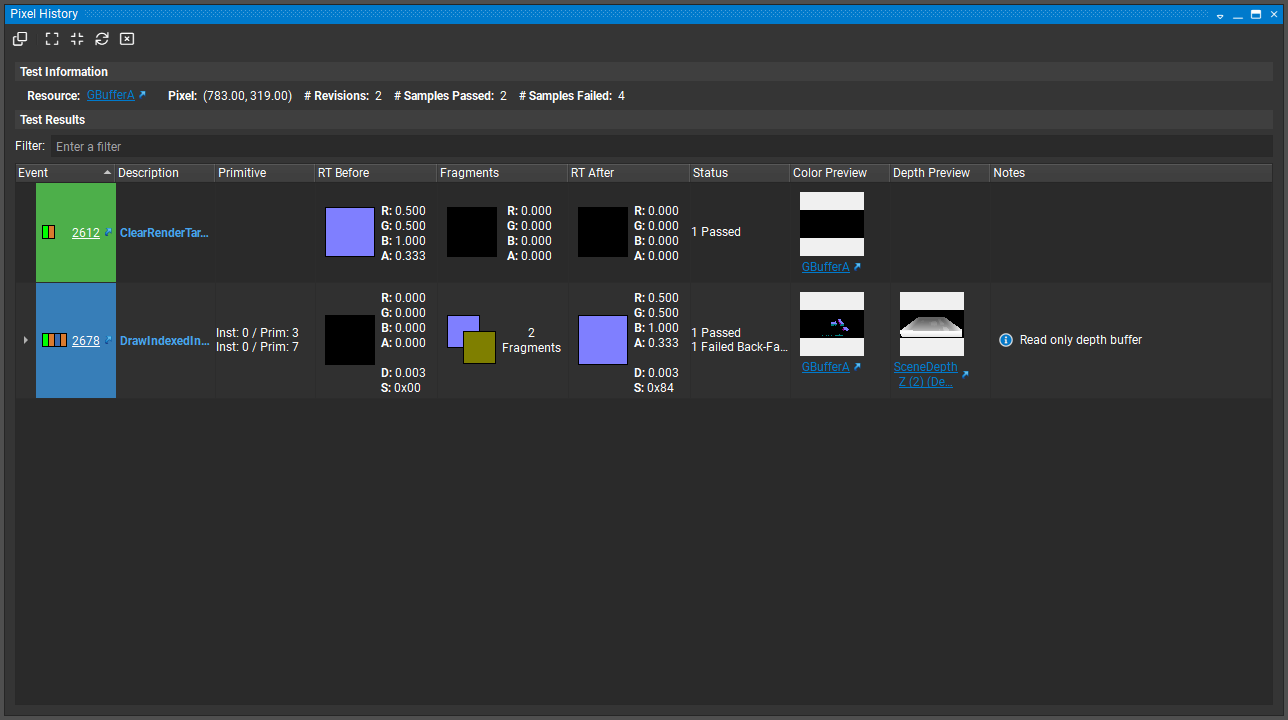
Task: Click the arrow icon beside SceneDepthZ link
Action: click(x=965, y=374)
